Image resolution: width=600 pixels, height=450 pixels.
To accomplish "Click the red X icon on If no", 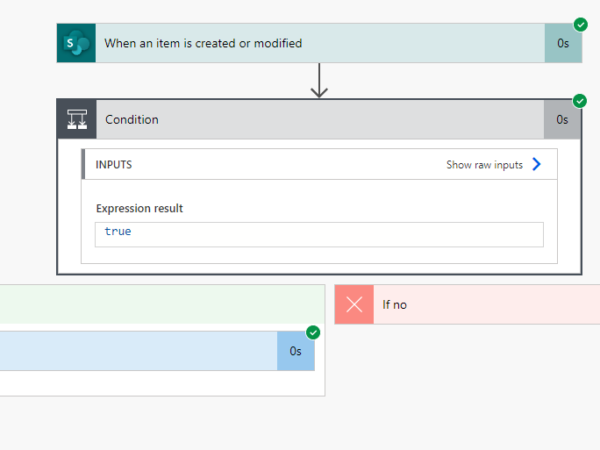I will coord(353,305).
